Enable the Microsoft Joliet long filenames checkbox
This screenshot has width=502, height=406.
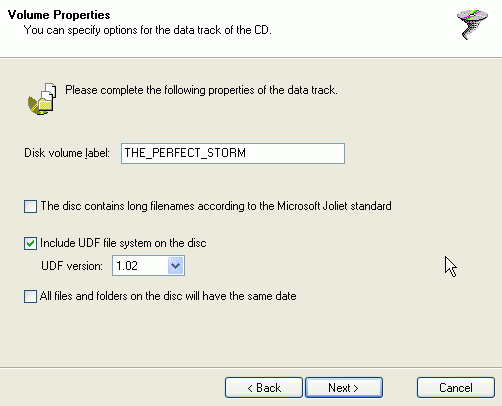(30, 206)
